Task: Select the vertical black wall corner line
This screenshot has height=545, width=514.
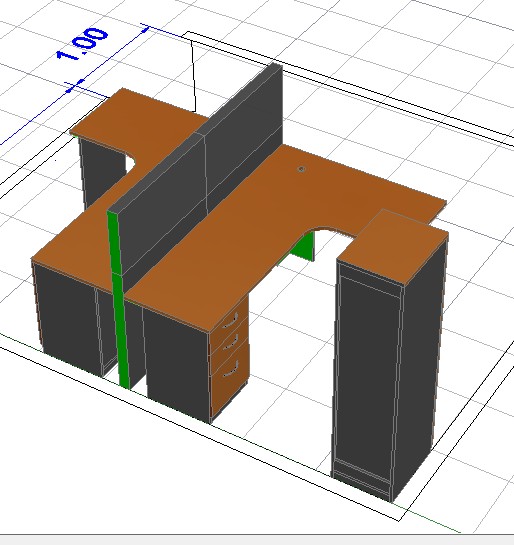Action: coord(194,75)
